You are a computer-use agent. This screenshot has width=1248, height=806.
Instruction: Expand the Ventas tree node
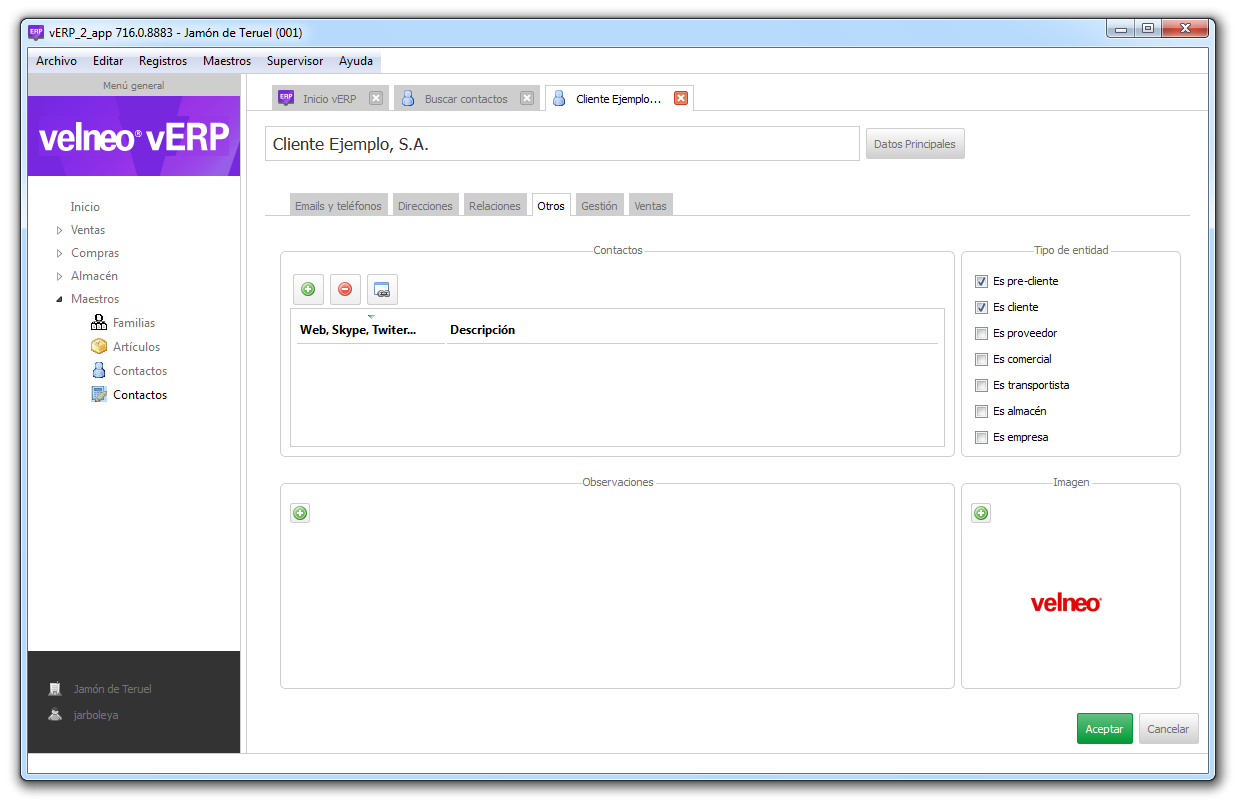[59, 230]
